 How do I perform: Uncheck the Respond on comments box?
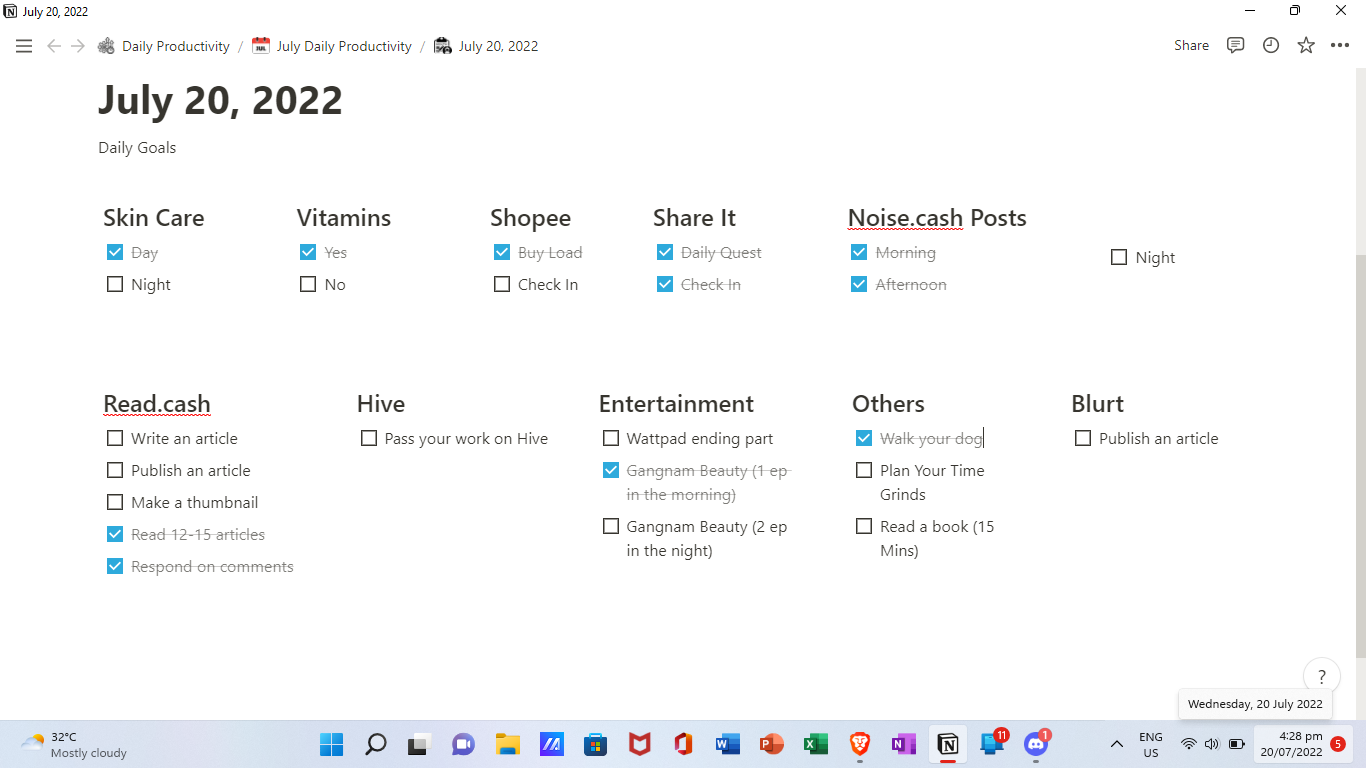click(115, 566)
